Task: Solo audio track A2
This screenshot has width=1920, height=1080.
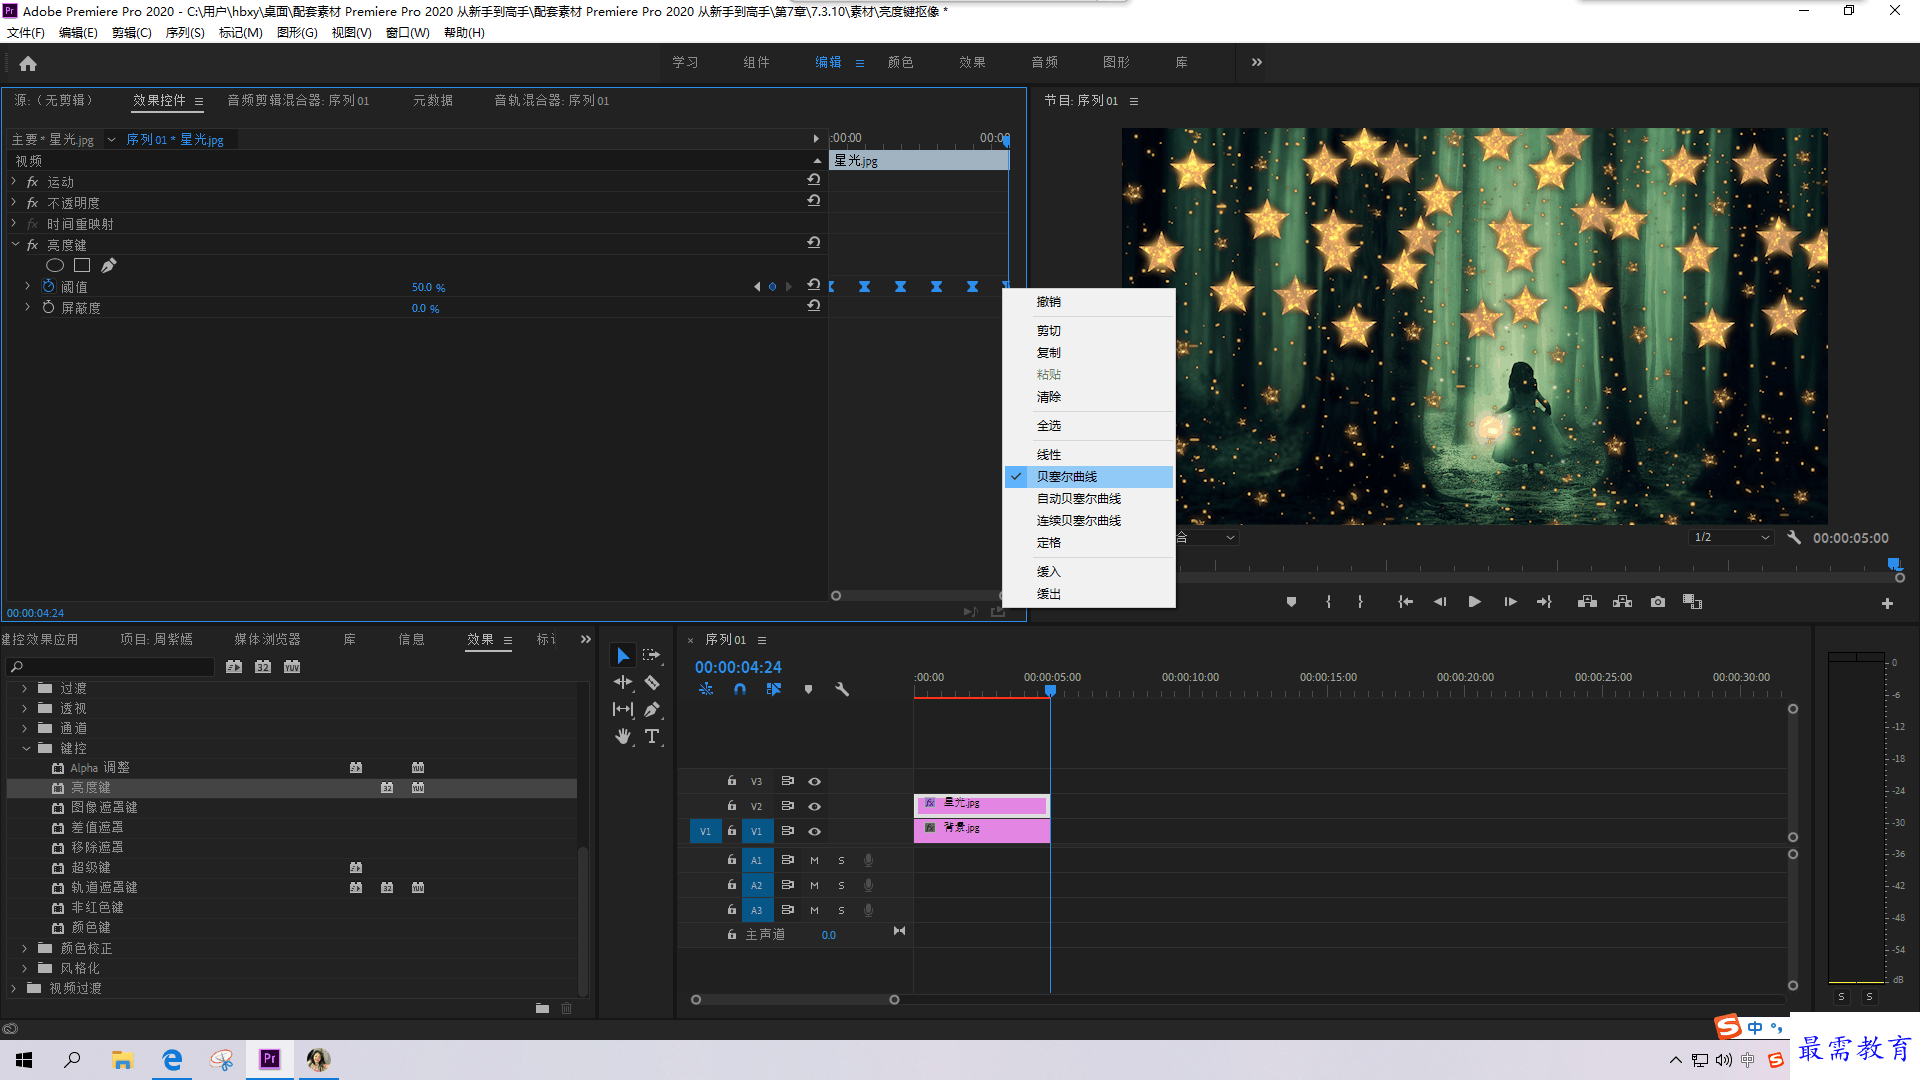Action: (x=841, y=885)
